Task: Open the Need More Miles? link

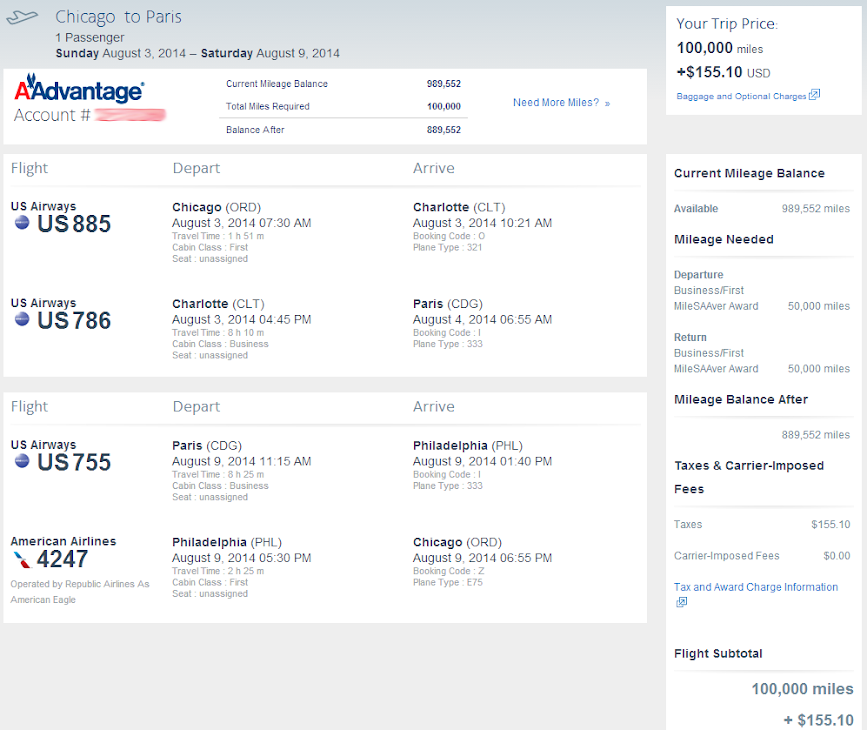Action: pos(561,102)
